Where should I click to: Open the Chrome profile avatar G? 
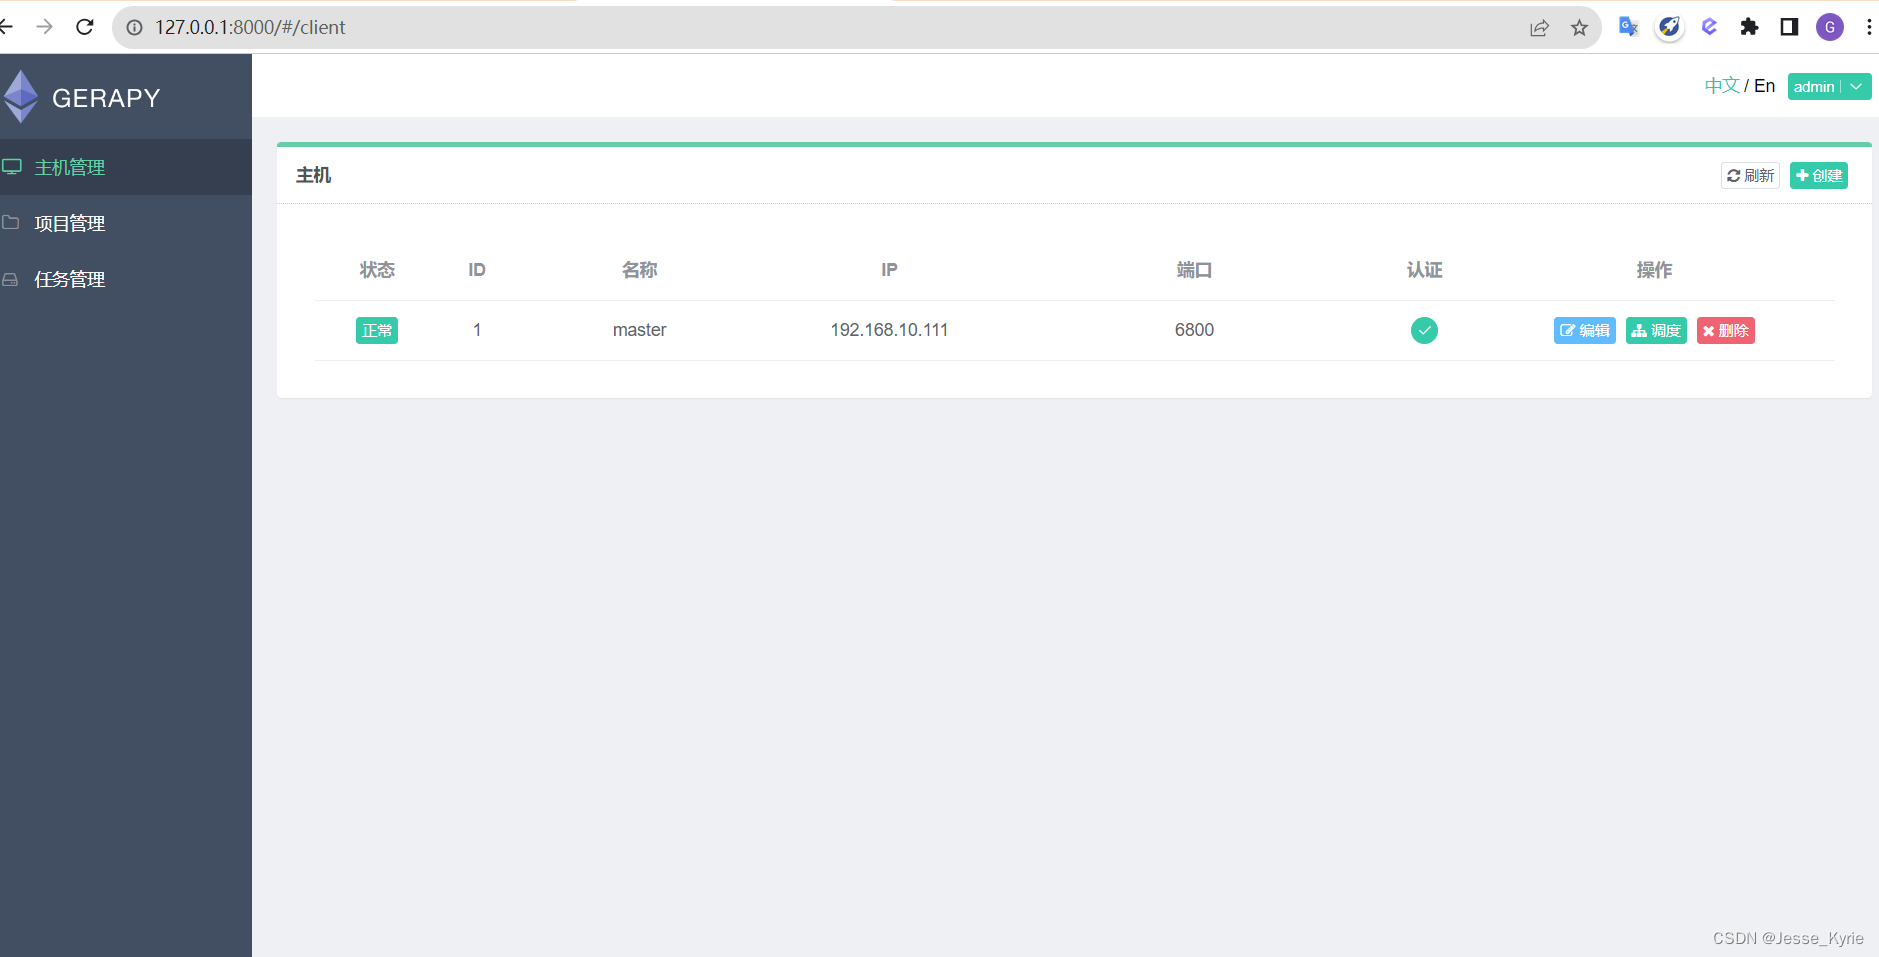(1830, 27)
